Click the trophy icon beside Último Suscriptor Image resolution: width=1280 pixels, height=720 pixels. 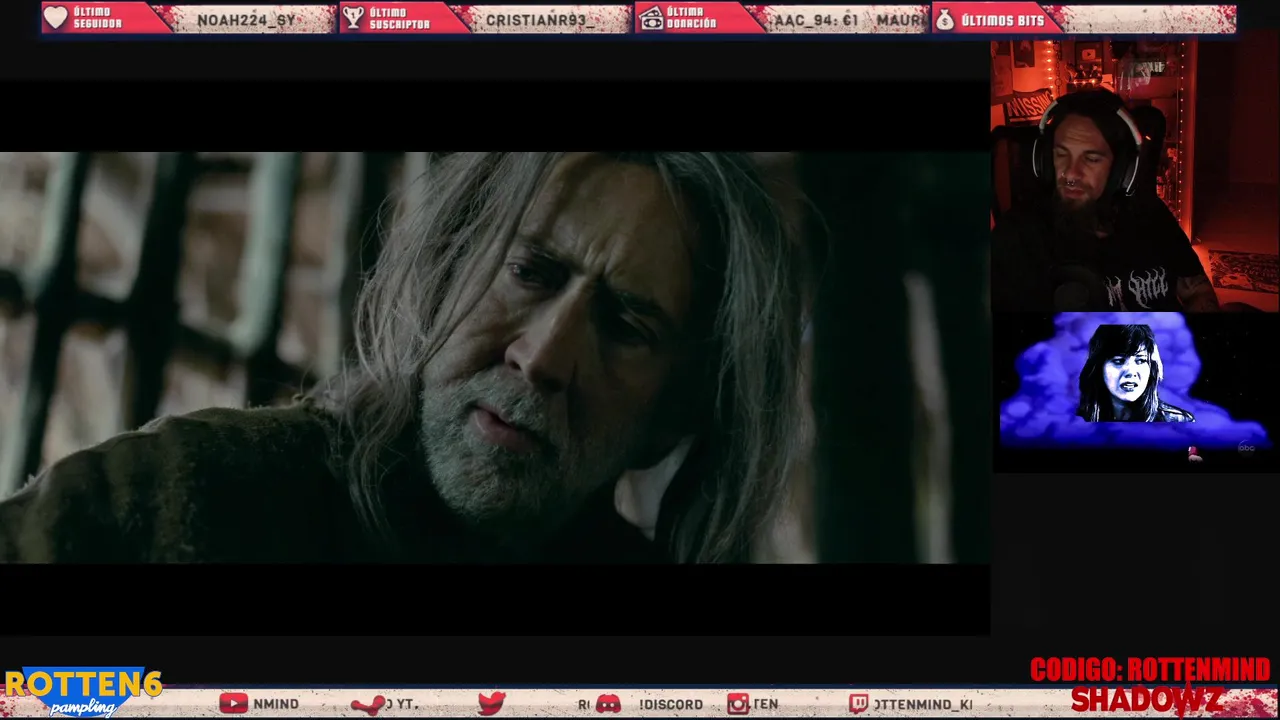coord(353,18)
